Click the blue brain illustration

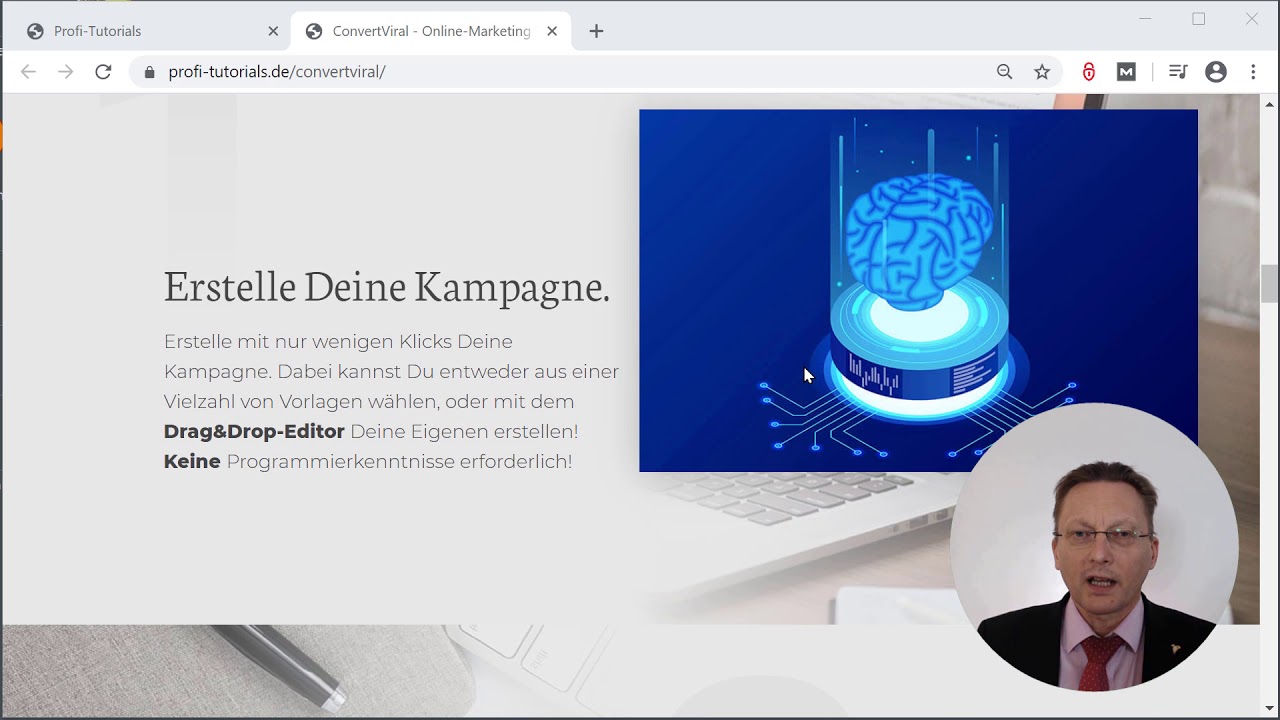(918, 290)
